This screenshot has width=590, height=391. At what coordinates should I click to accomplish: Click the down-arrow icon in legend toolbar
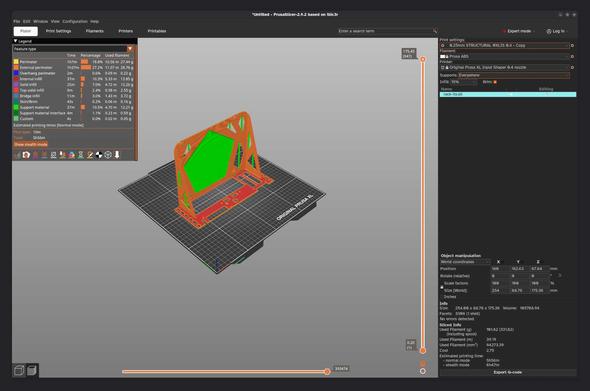pos(117,155)
